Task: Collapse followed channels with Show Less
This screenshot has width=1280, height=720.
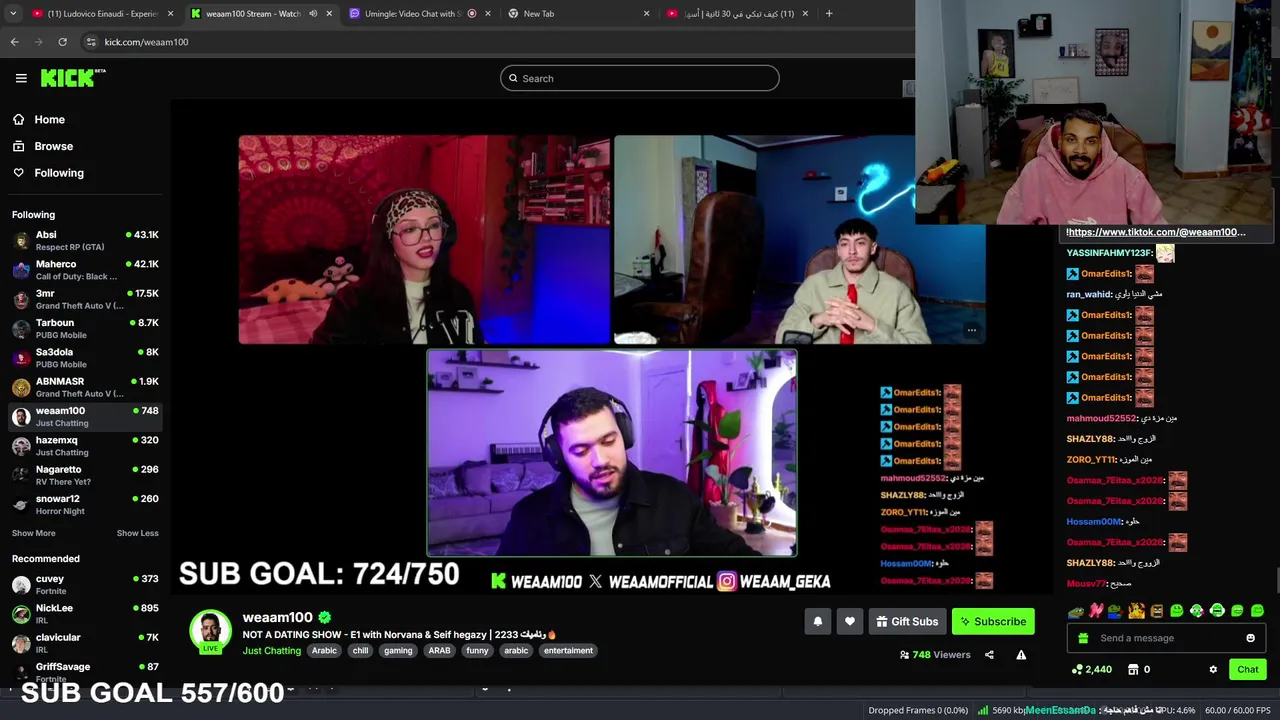Action: 137,533
